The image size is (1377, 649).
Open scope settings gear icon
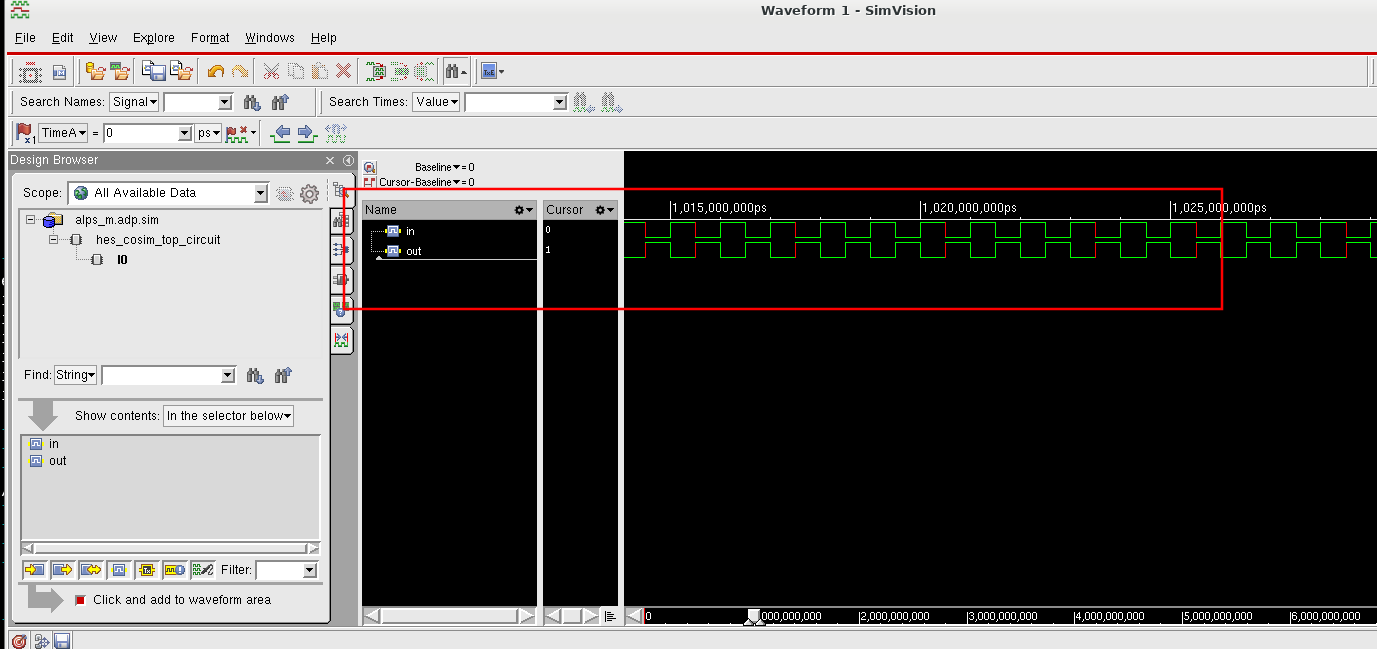point(309,193)
